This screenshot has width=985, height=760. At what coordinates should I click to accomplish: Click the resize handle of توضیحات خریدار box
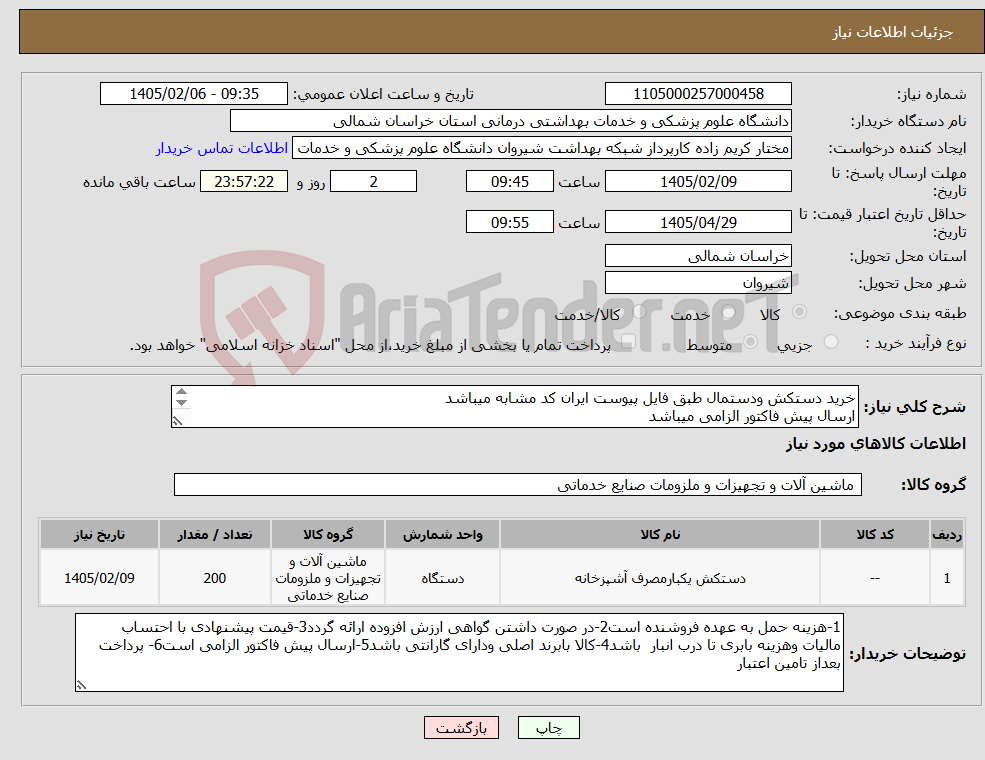point(80,686)
